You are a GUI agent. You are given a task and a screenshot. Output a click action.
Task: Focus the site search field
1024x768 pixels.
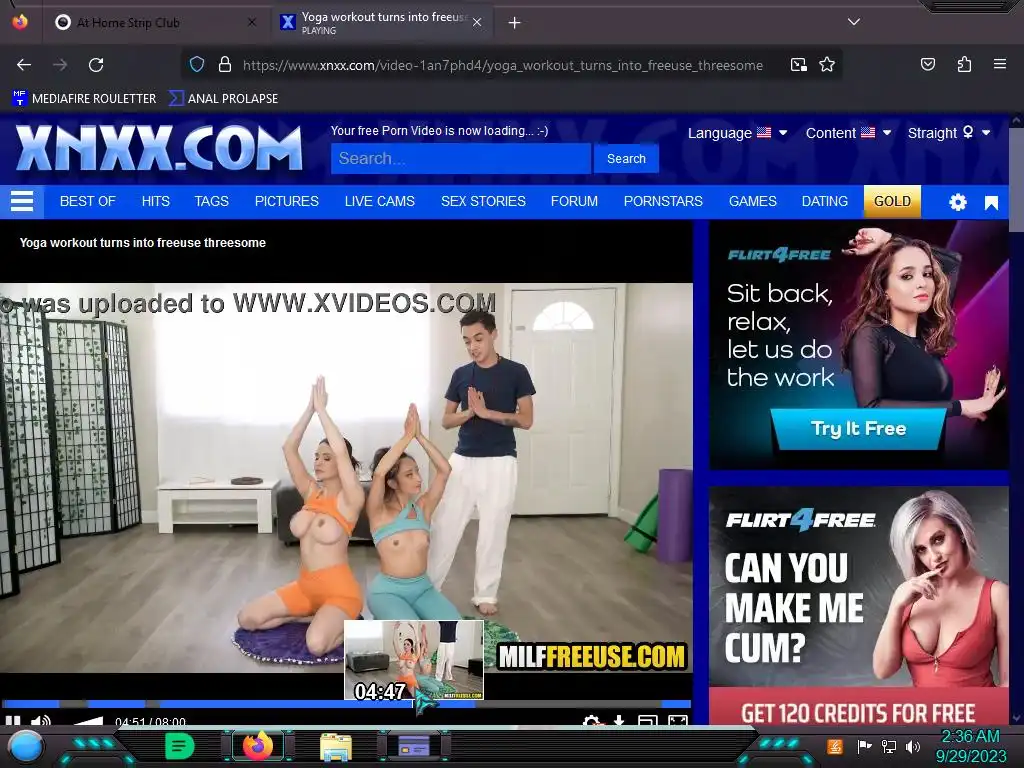pos(461,159)
